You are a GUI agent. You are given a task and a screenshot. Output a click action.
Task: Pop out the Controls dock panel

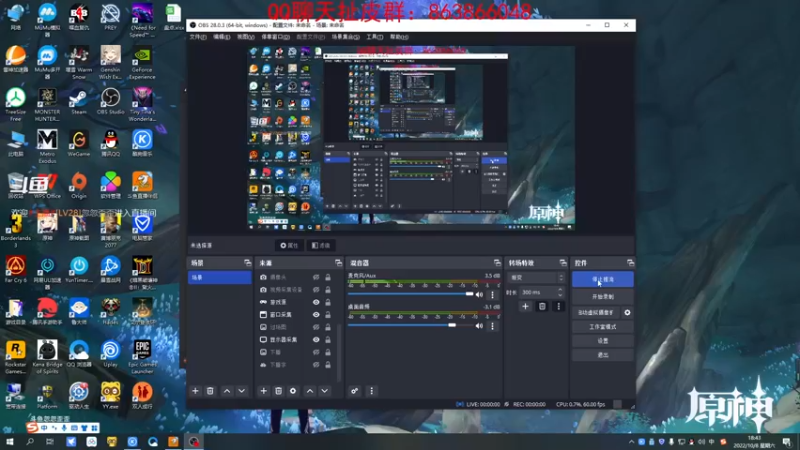[x=631, y=263]
